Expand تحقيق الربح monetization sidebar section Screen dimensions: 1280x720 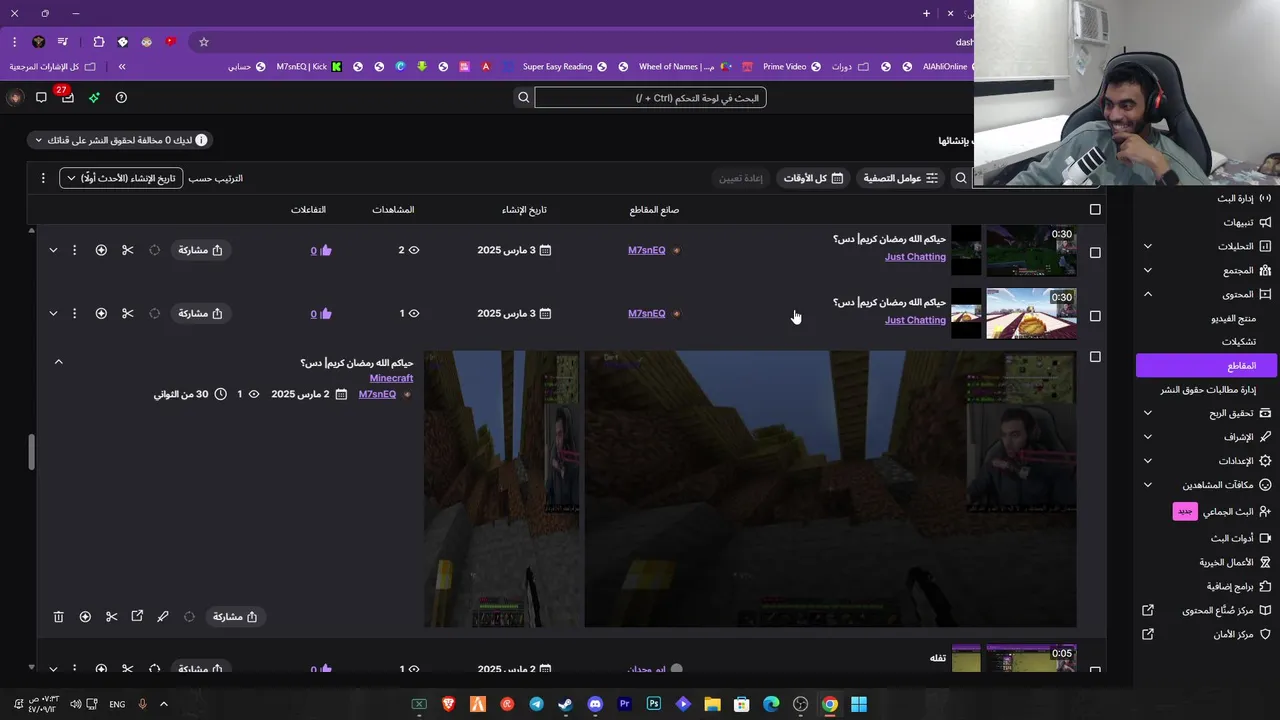[1148, 413]
